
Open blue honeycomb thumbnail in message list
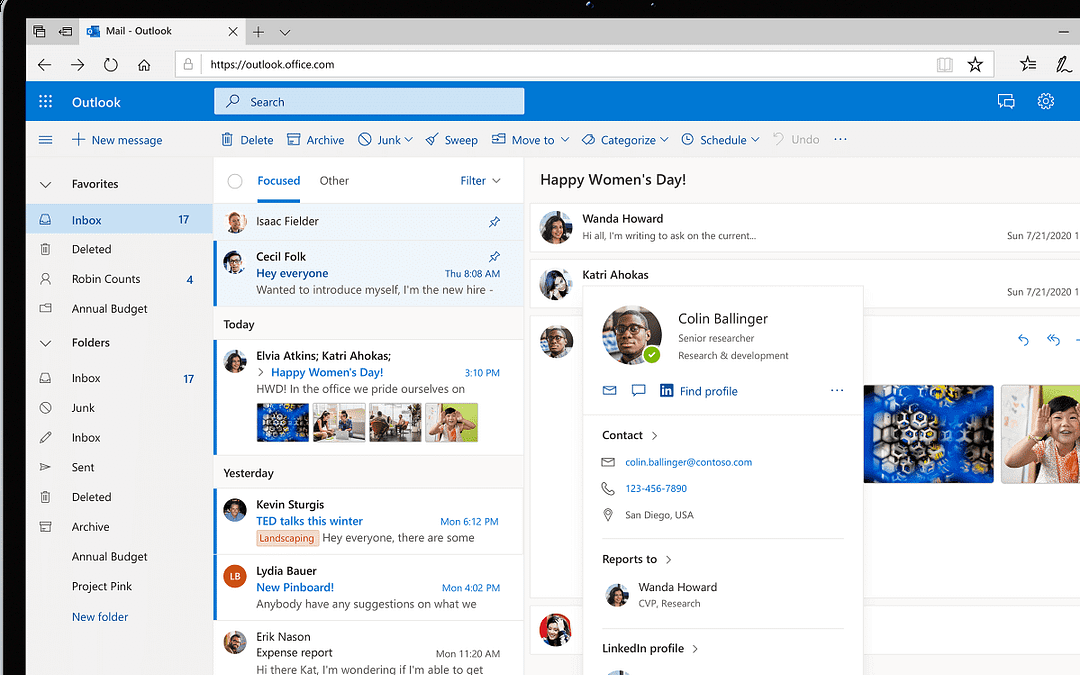point(282,422)
